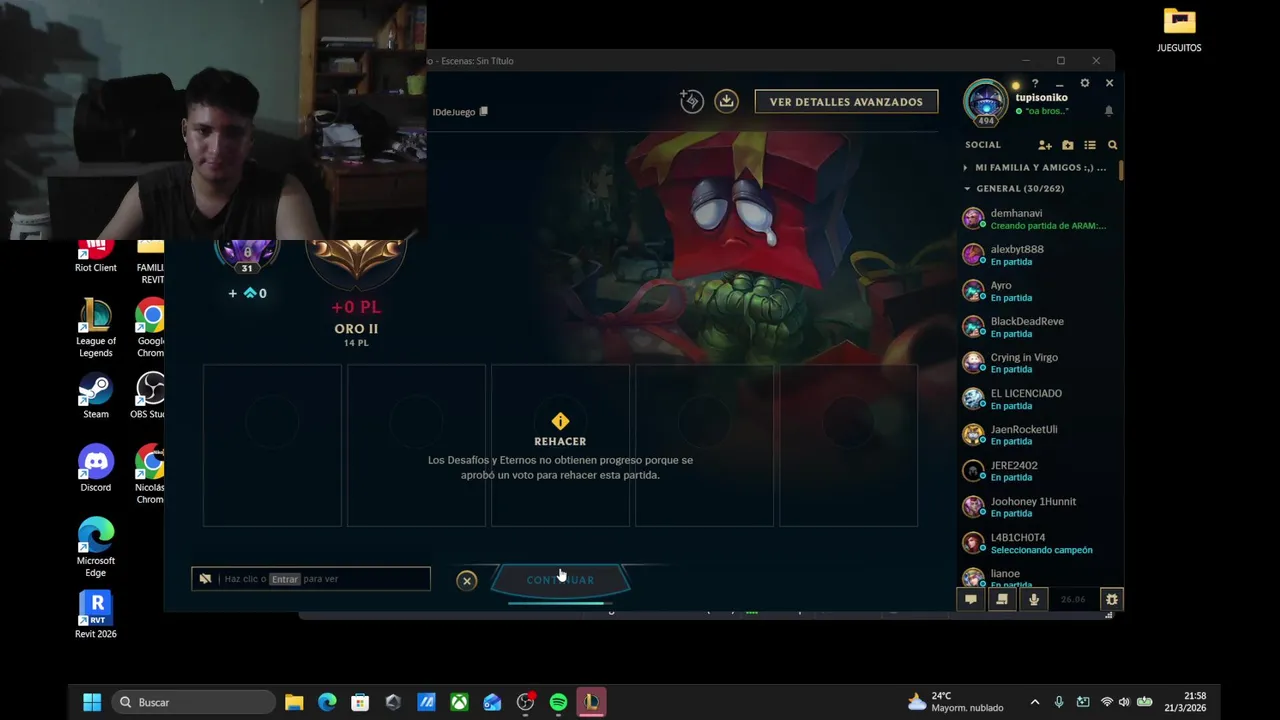The height and width of the screenshot is (720, 1280).
Task: Click the download replay icon
Action: [x=727, y=101]
